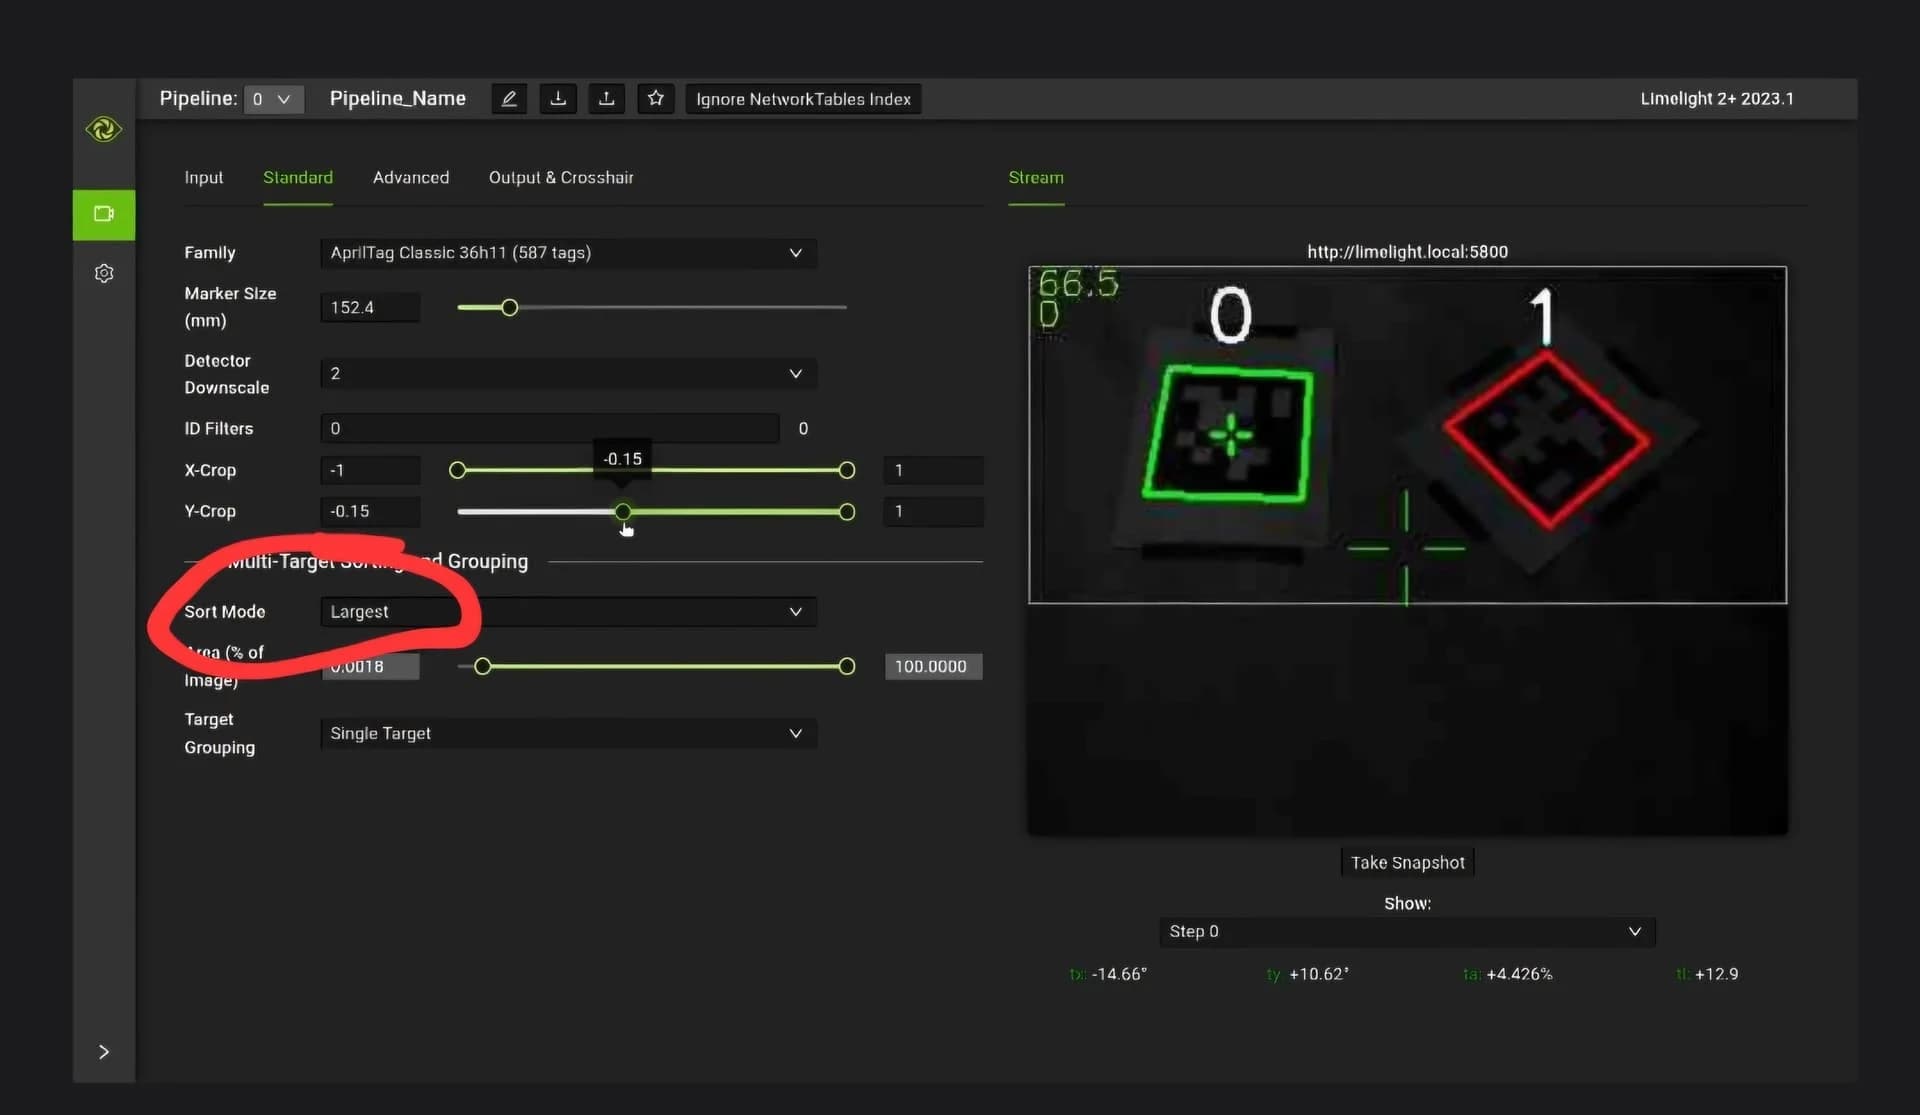Switch to the Advanced tab
Viewport: 1920px width, 1115px height.
(x=411, y=177)
